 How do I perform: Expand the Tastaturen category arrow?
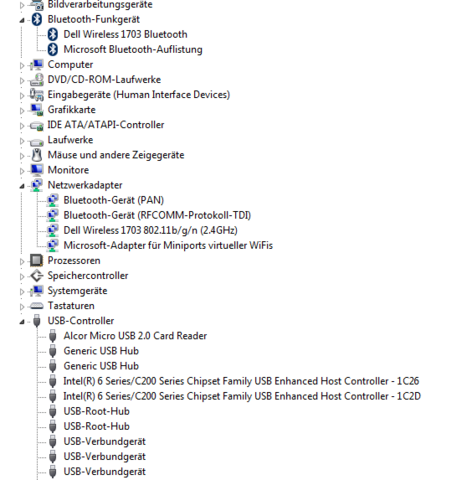[x=22, y=307]
